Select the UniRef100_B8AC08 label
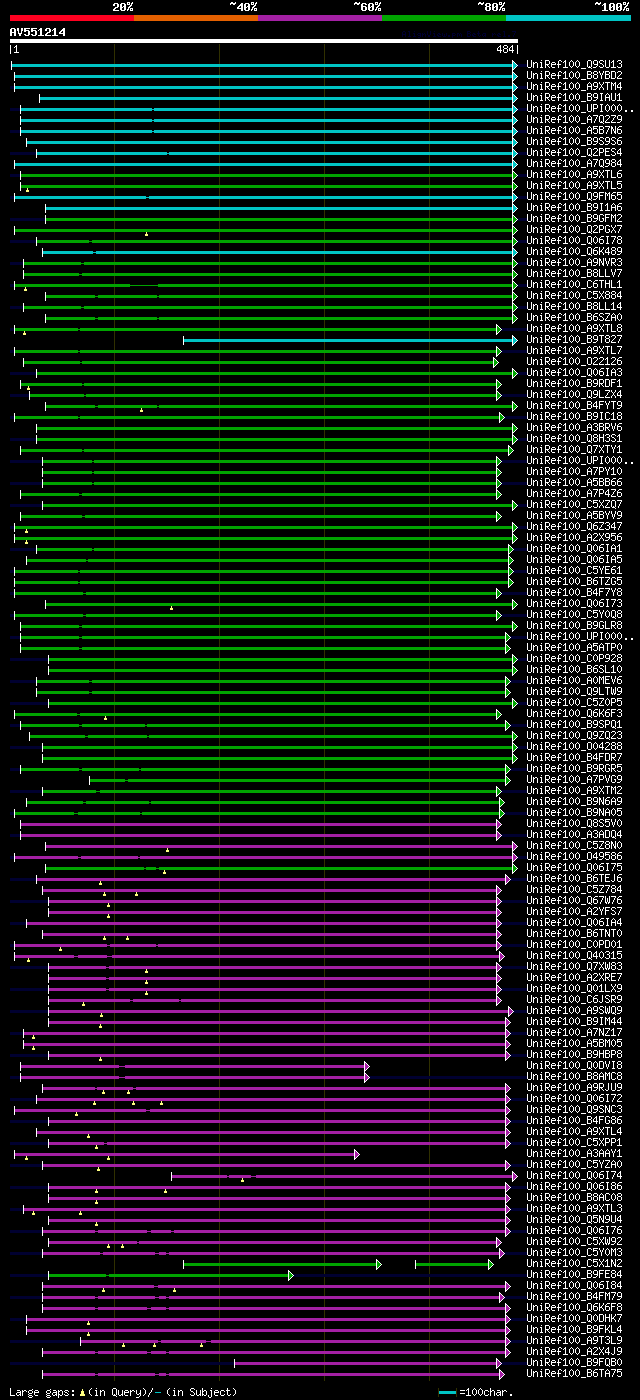Viewport: 640px width, 1400px height. [574, 1197]
